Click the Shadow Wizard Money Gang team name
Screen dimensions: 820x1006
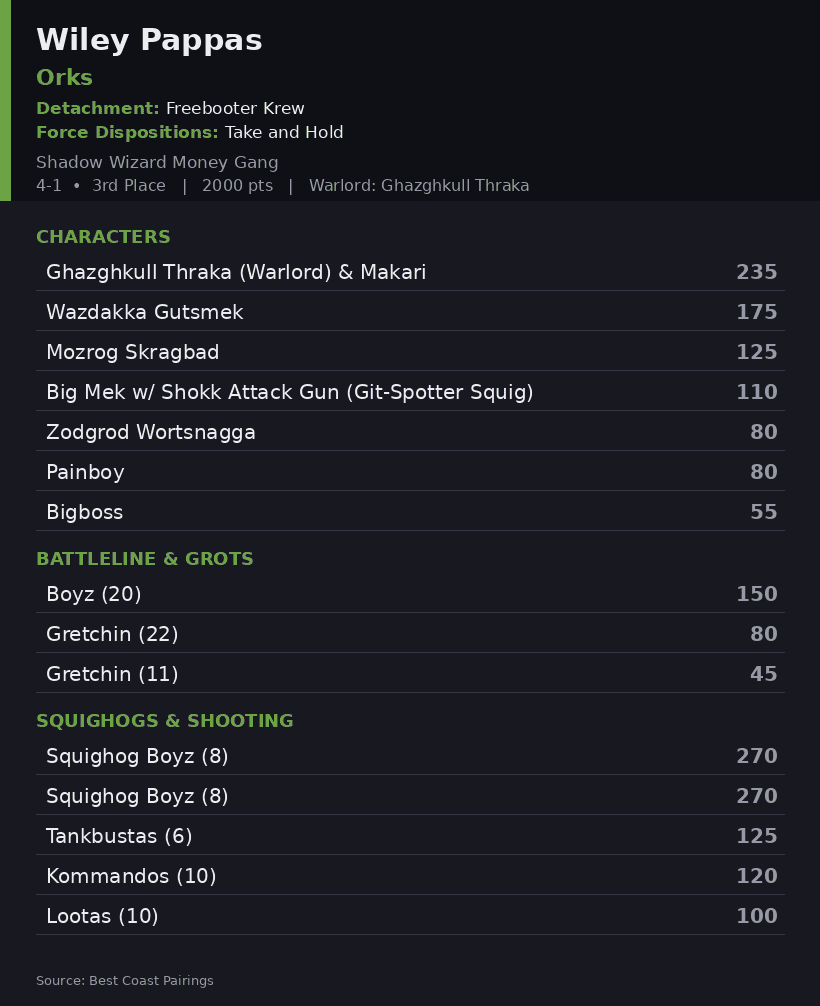pyautogui.click(x=157, y=162)
